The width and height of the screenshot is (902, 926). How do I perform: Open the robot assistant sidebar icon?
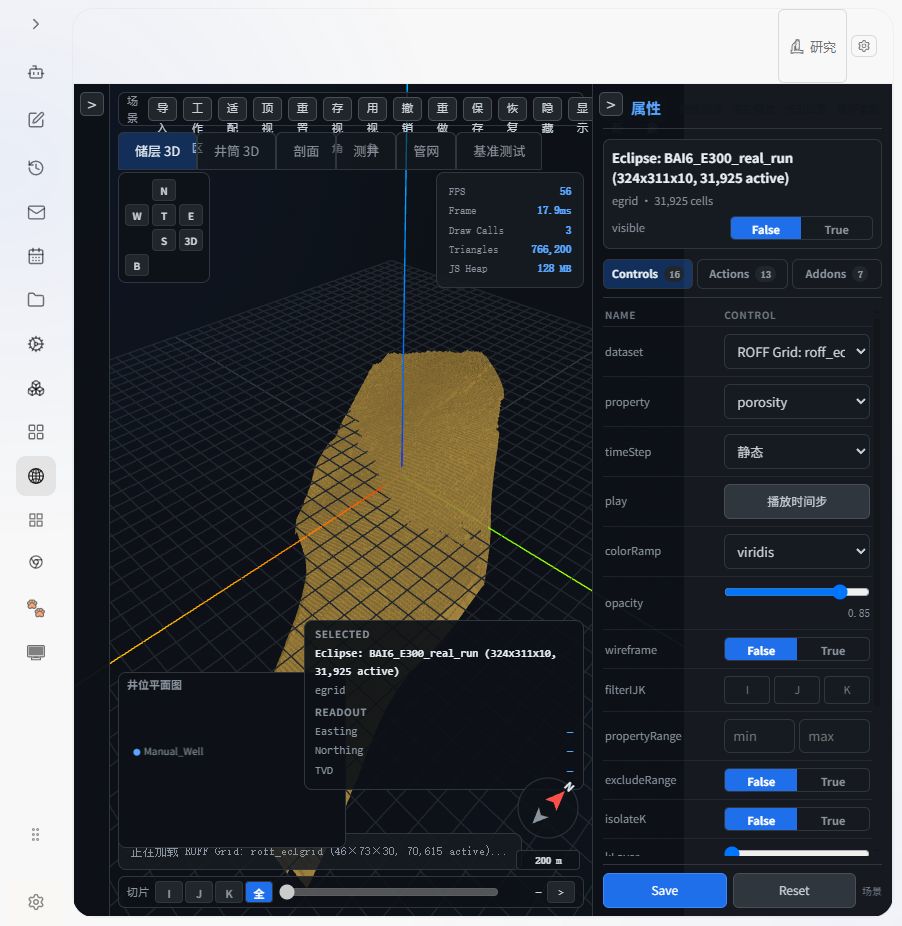coord(36,73)
